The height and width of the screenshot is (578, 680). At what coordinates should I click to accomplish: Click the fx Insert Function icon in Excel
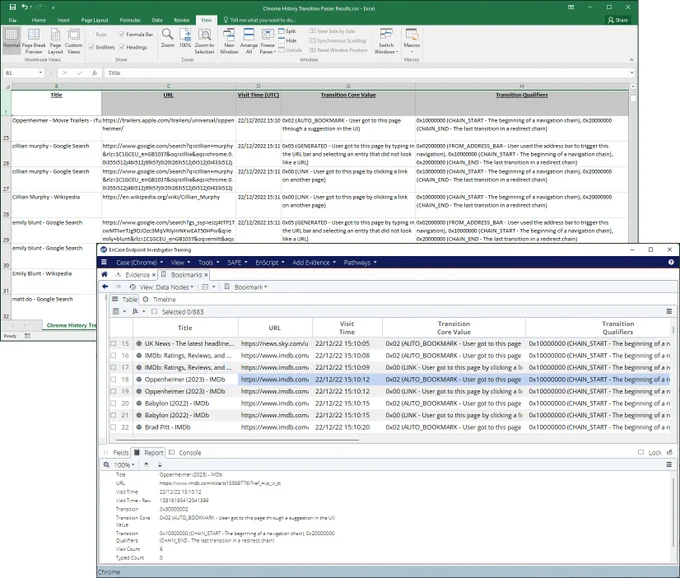point(94,73)
